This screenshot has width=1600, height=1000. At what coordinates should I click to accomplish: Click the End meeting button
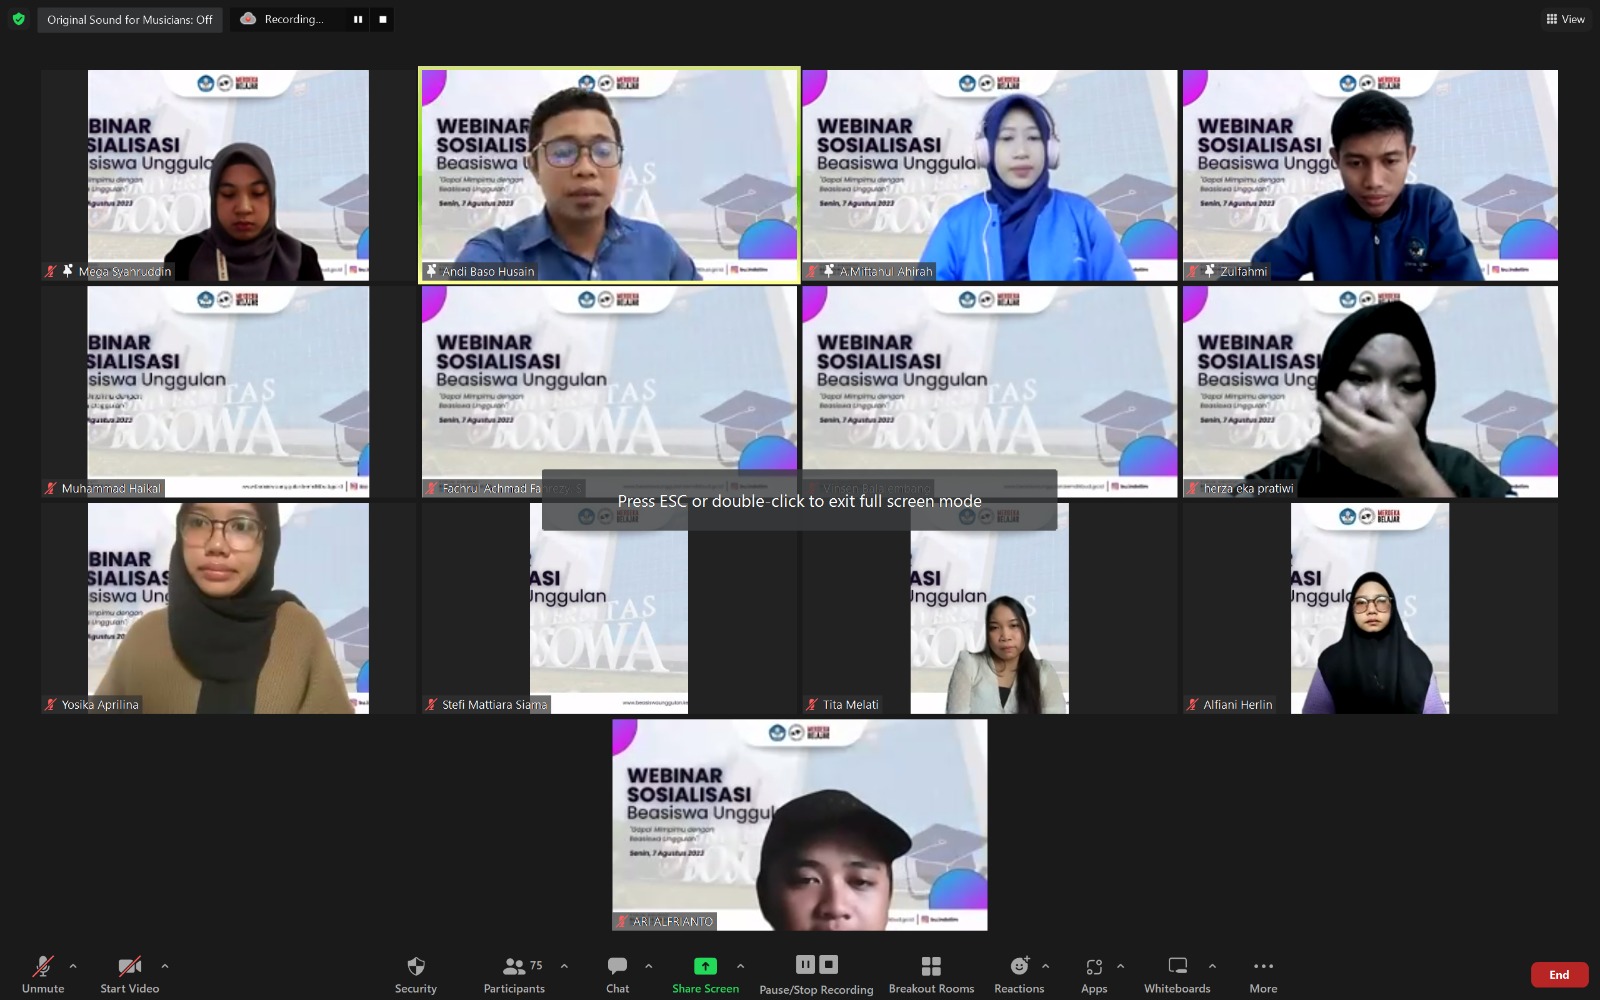point(1558,974)
